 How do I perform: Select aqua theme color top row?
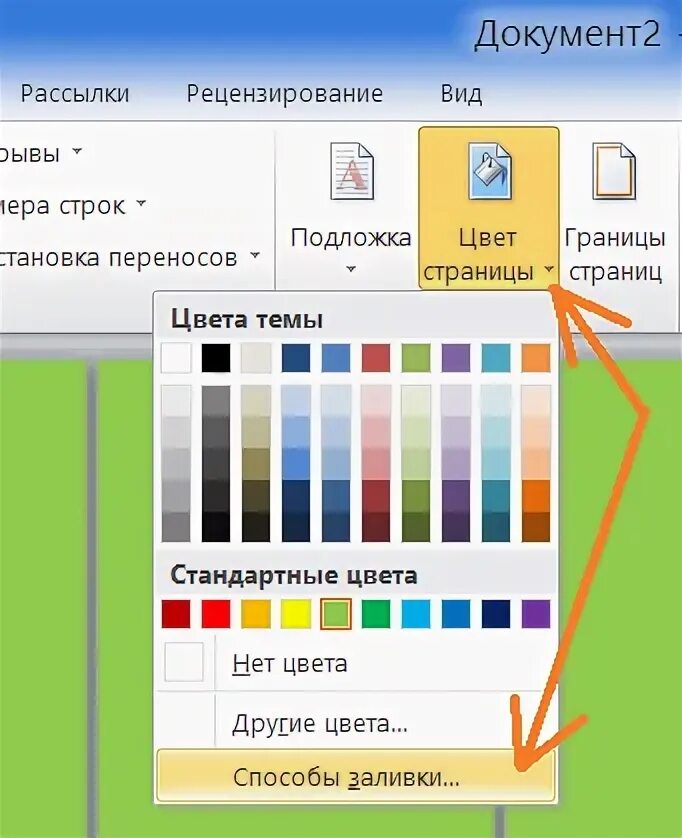496,358
